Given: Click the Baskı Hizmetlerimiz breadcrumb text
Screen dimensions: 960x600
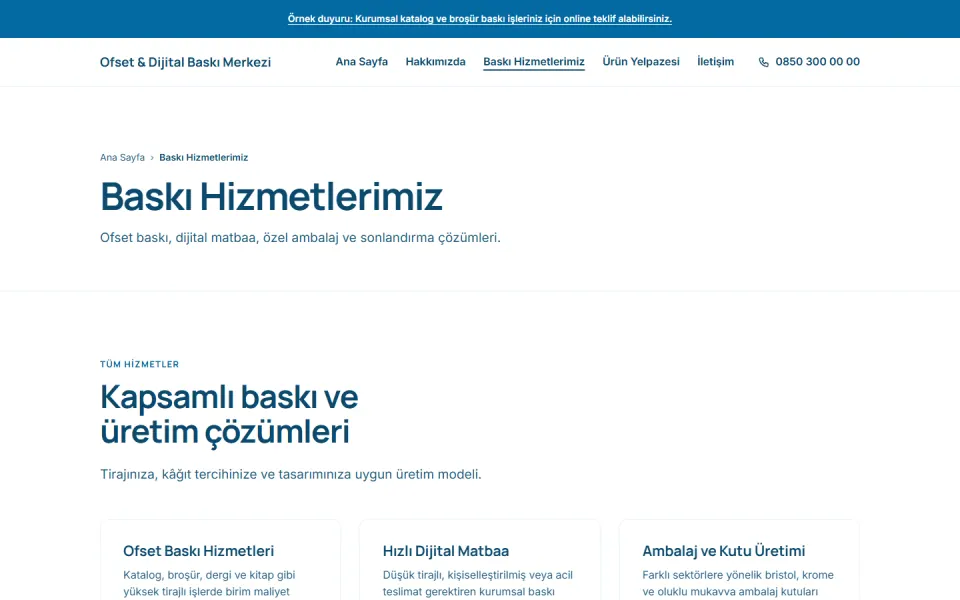Looking at the screenshot, I should click(x=203, y=157).
